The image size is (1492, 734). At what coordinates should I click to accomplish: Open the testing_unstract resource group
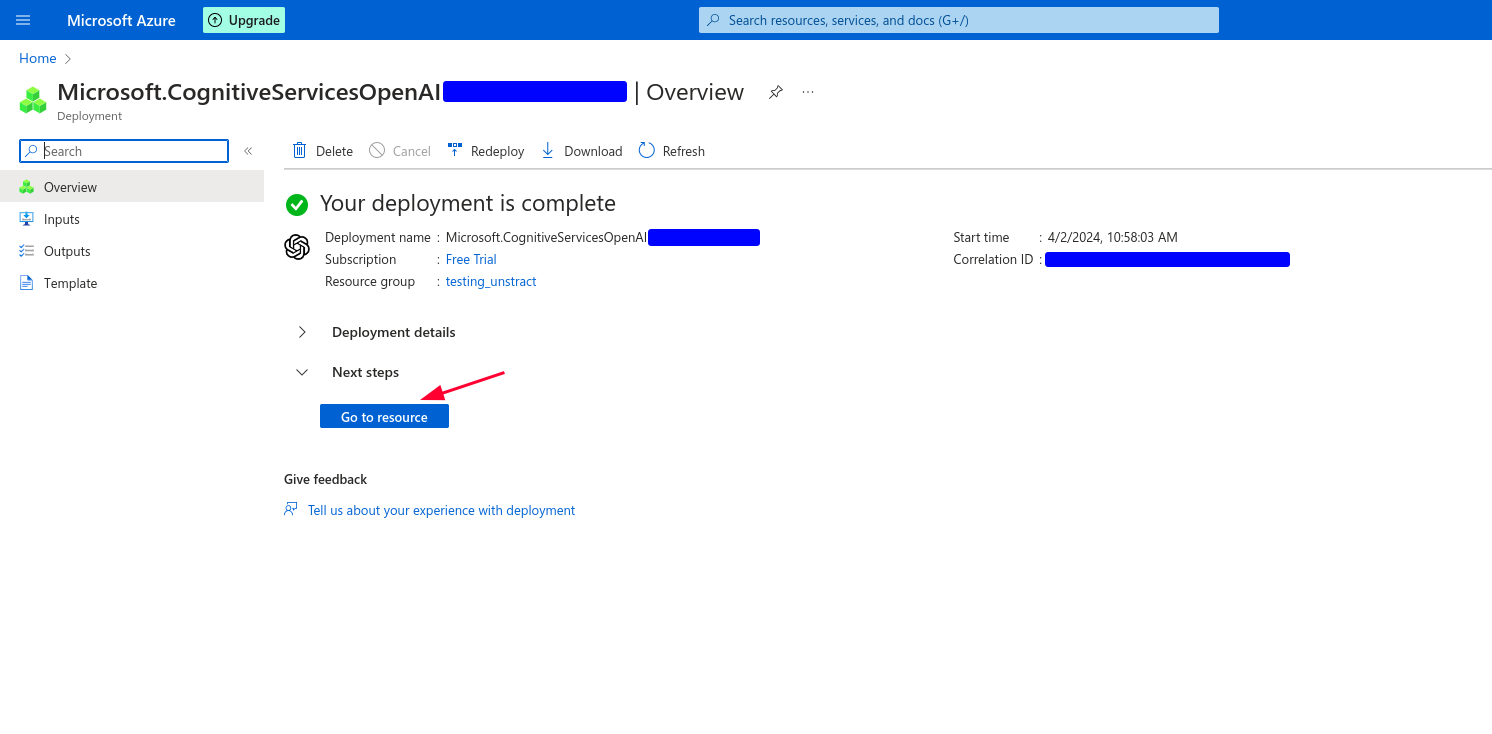point(491,281)
